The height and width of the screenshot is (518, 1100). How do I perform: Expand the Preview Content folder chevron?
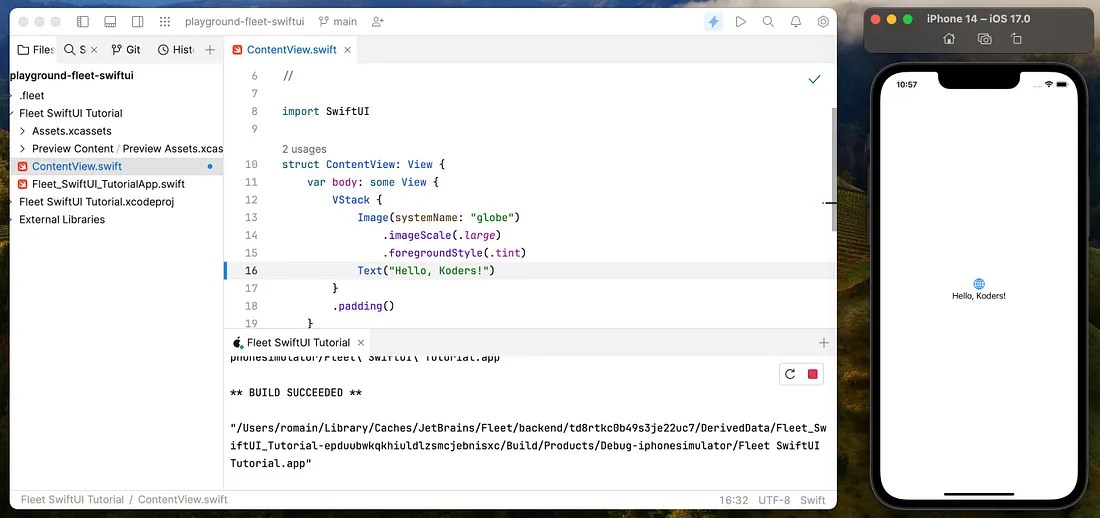[x=22, y=149]
